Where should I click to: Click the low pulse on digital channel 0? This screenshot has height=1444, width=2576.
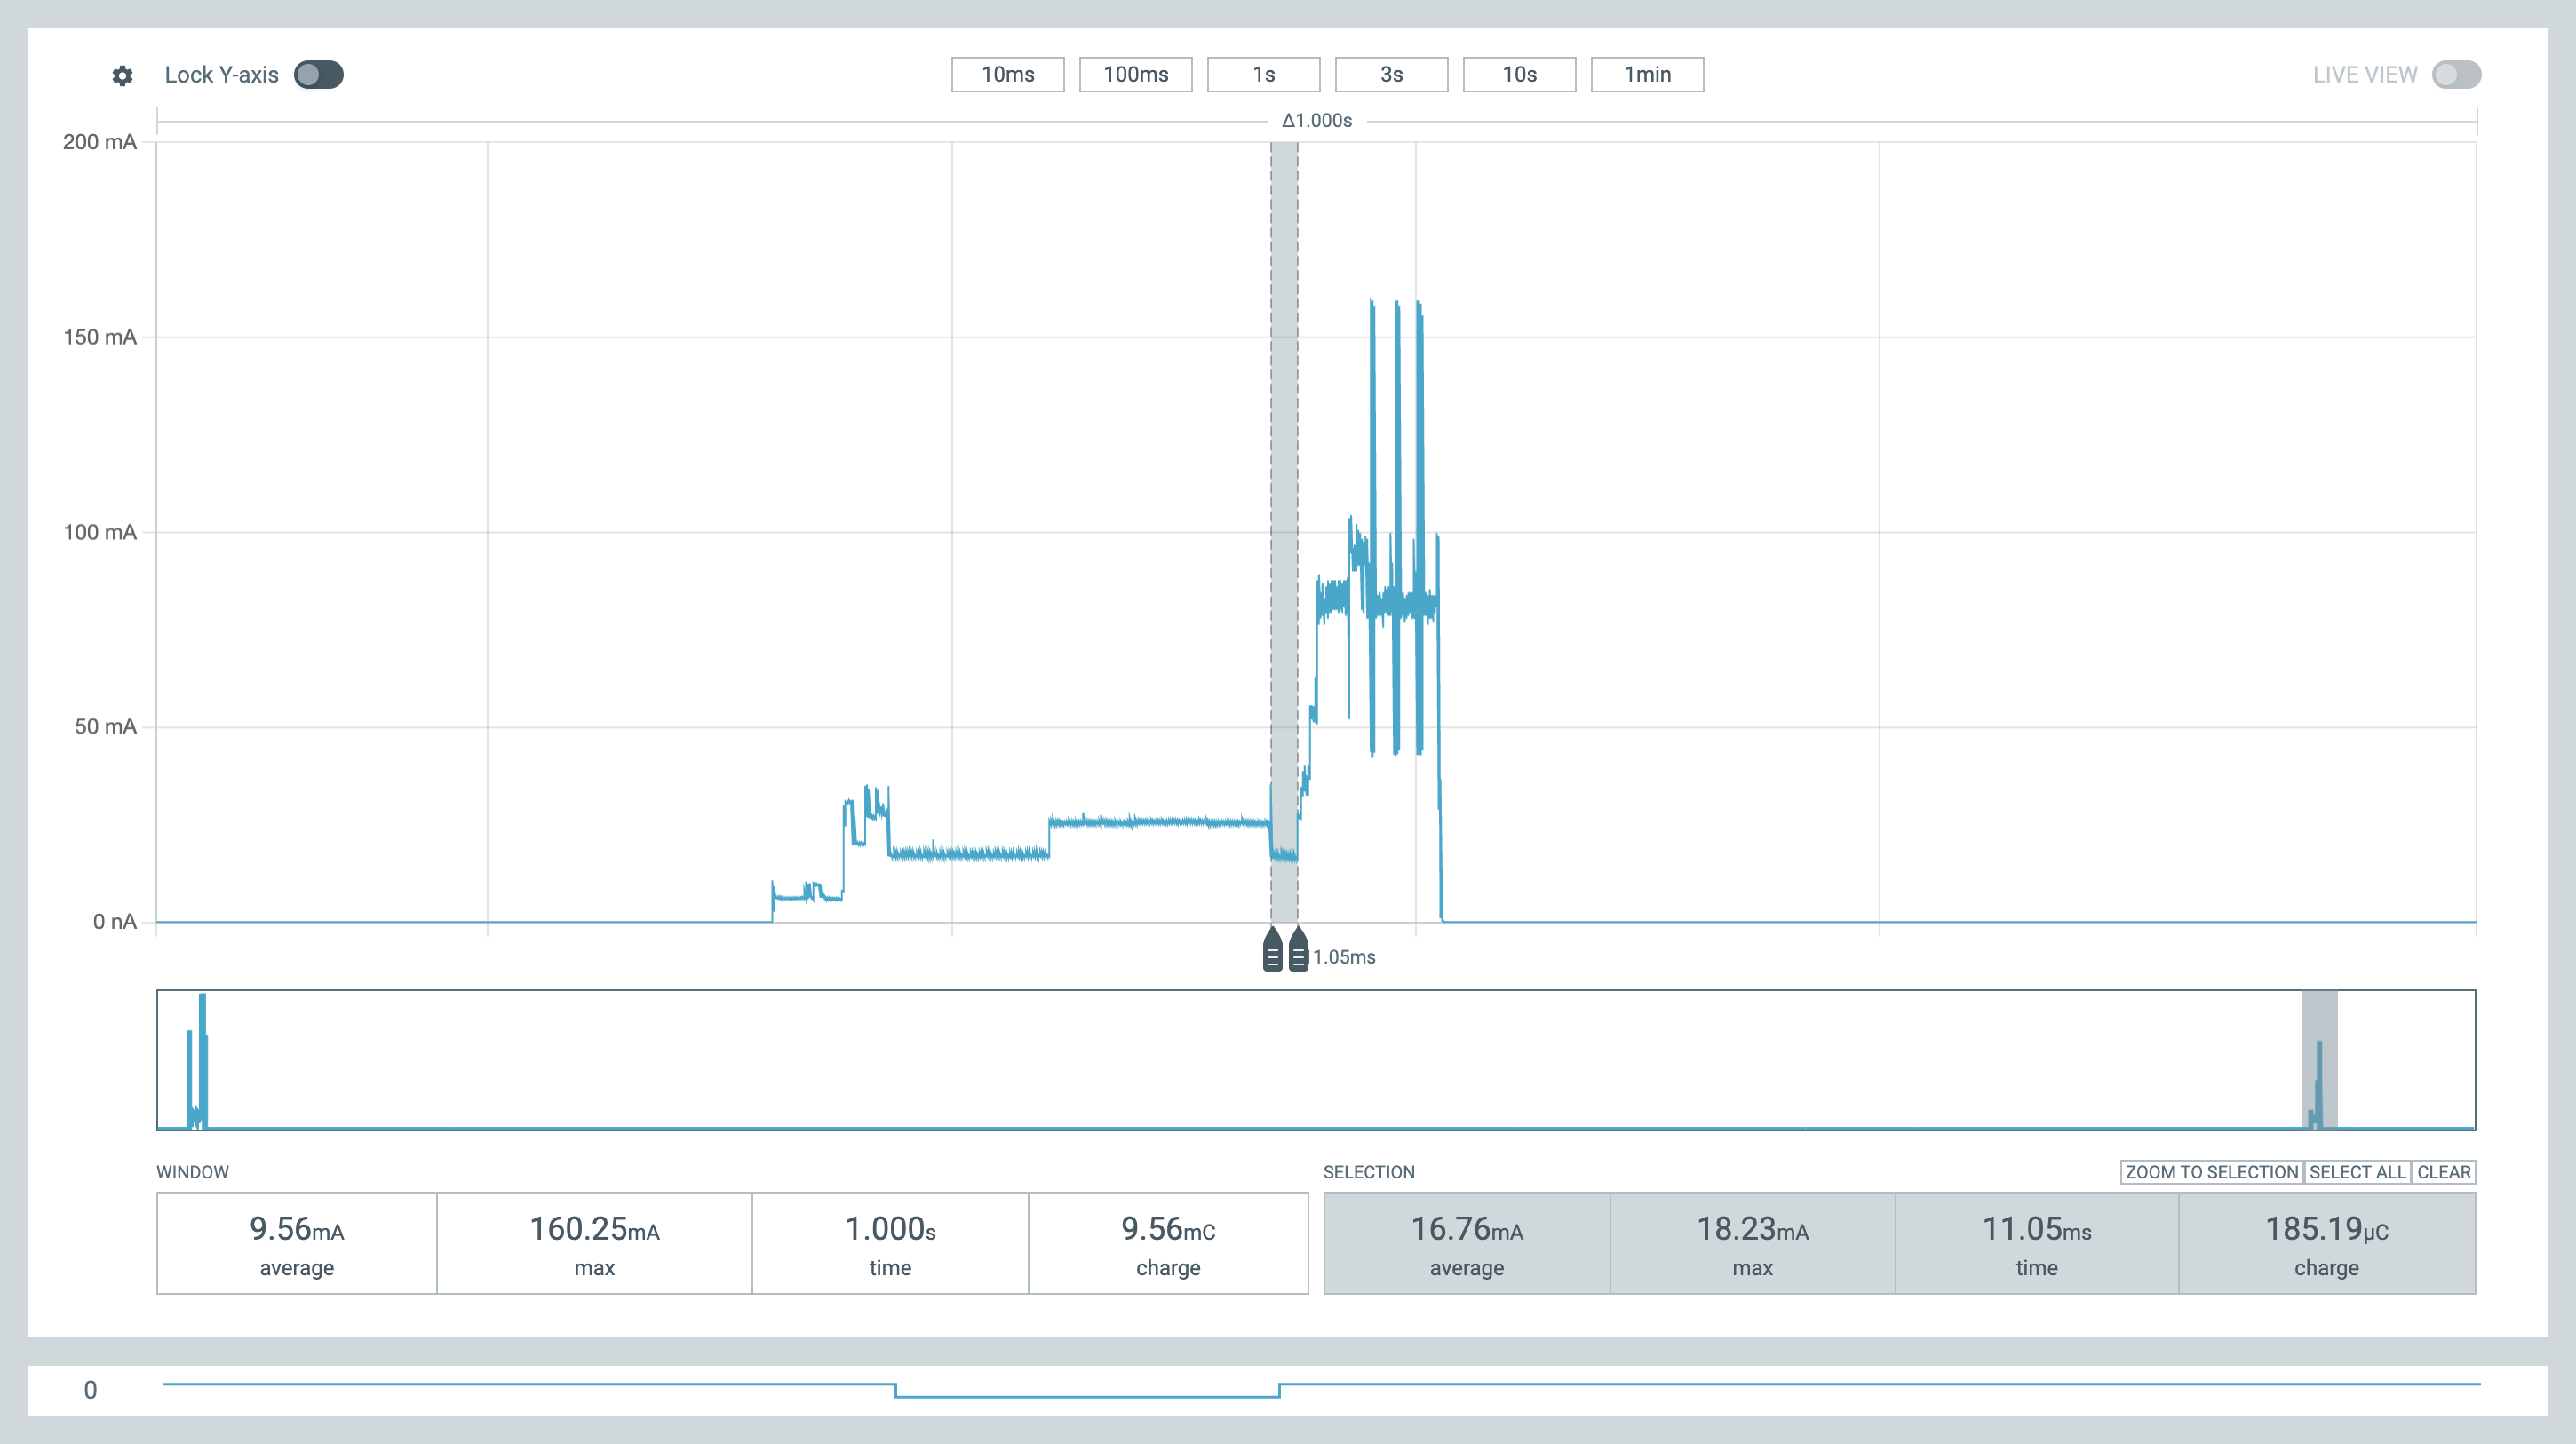tap(1087, 1395)
